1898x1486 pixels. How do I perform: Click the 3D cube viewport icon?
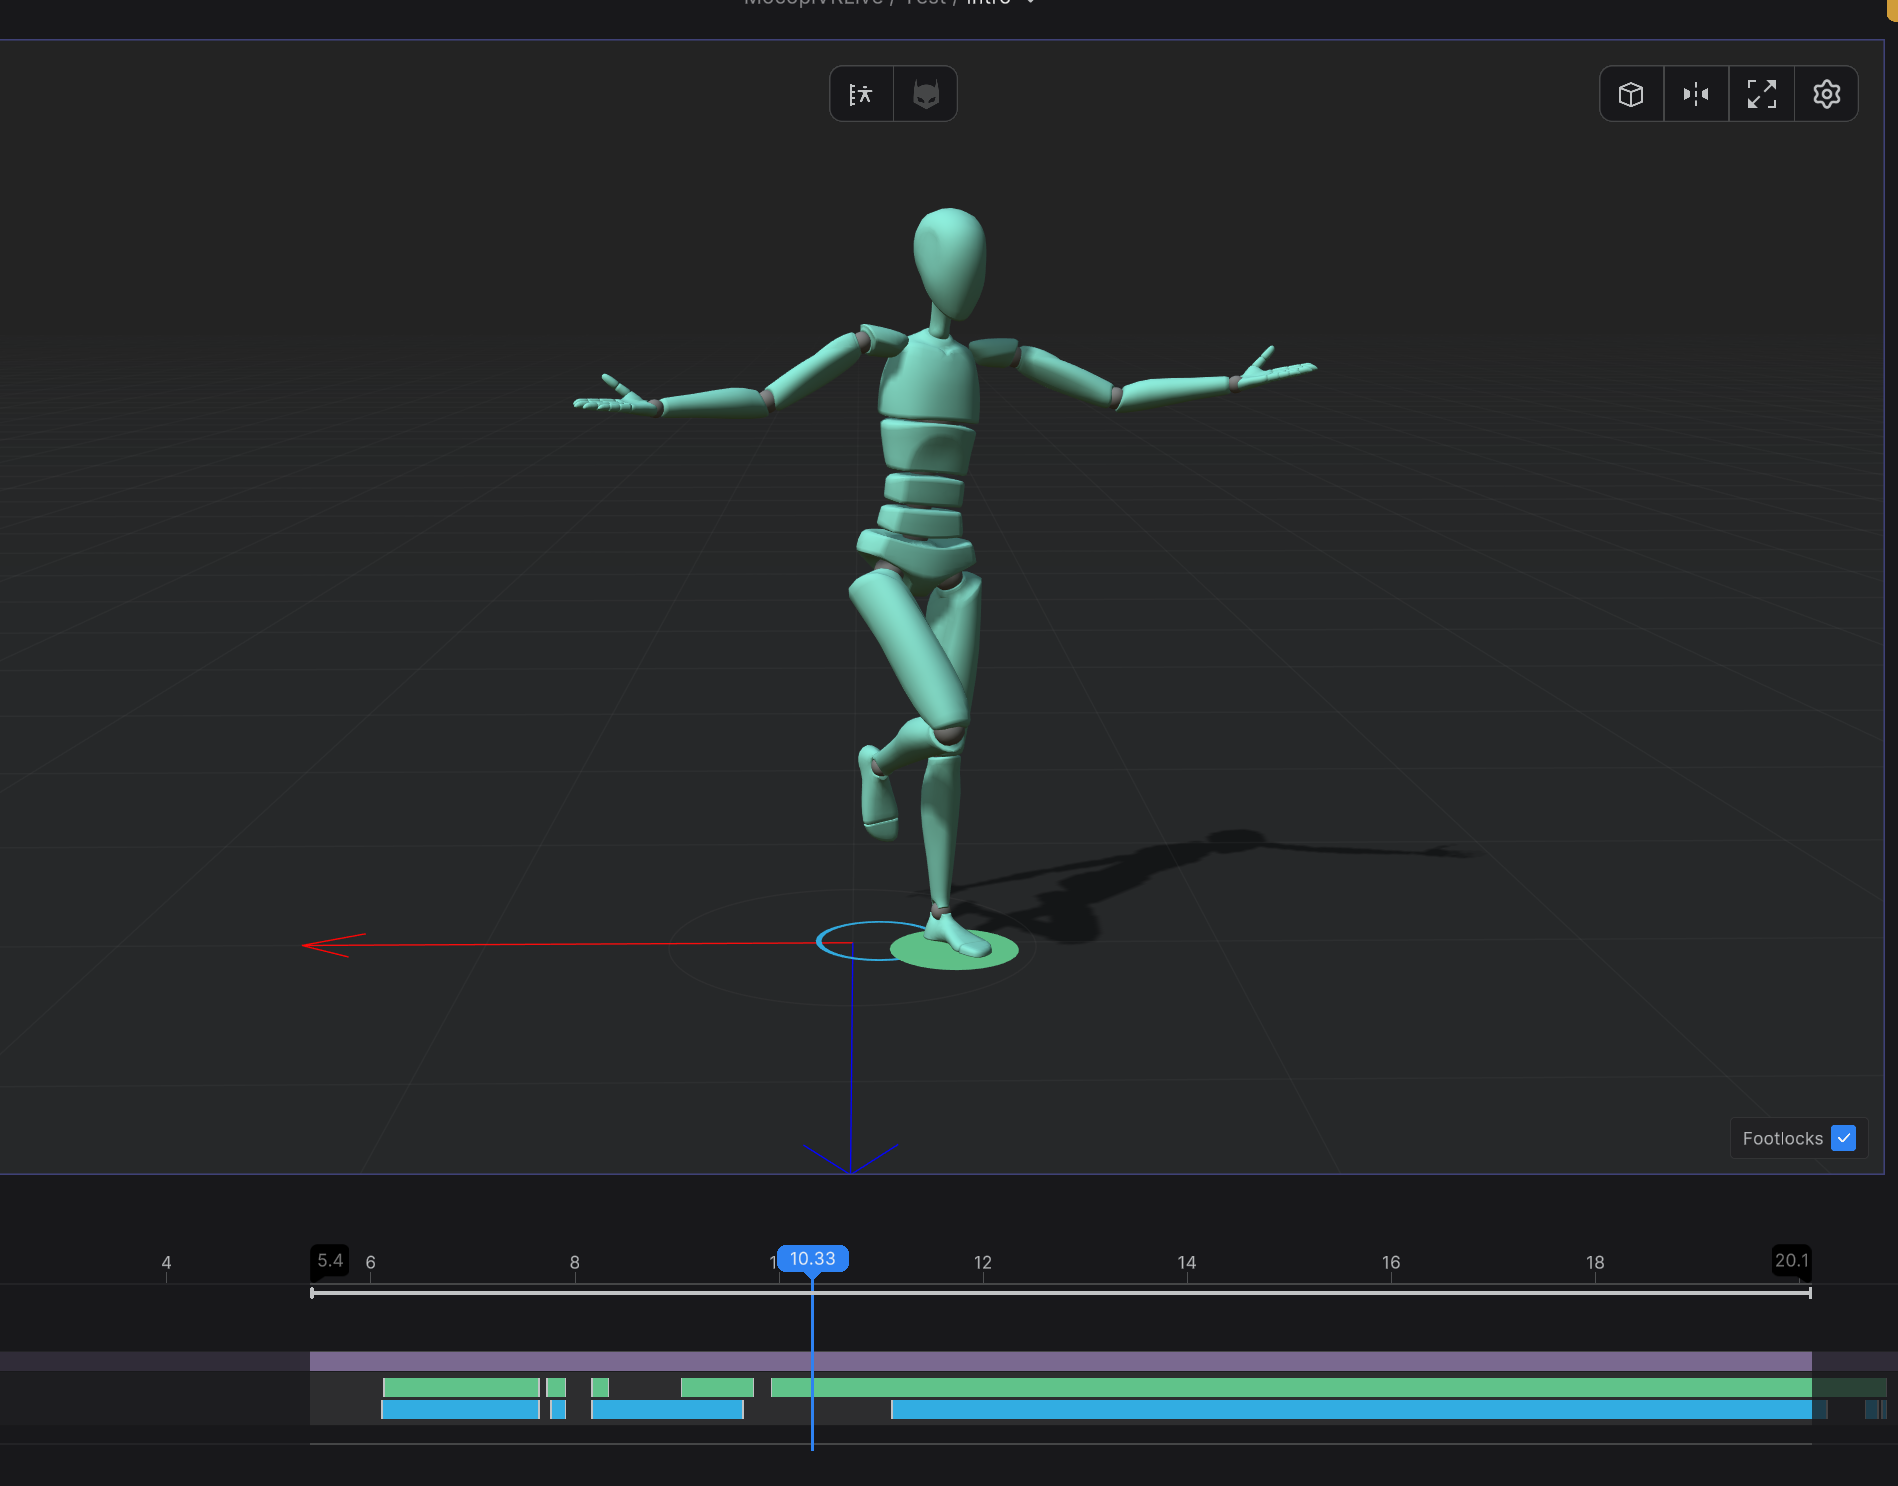click(x=1631, y=93)
